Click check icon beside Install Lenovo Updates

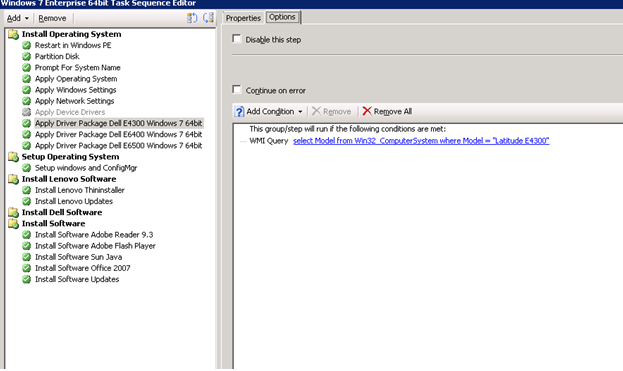(x=27, y=201)
